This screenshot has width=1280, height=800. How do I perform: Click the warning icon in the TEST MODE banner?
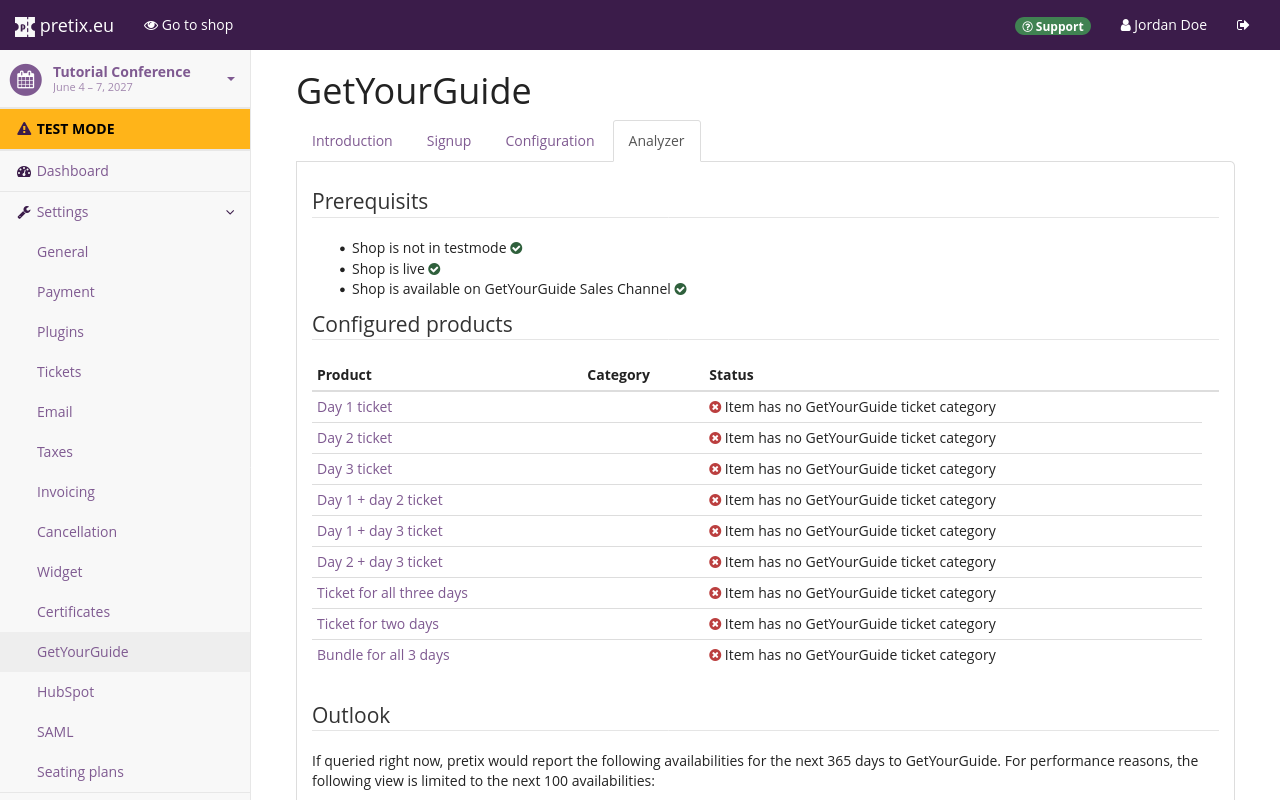pos(23,128)
